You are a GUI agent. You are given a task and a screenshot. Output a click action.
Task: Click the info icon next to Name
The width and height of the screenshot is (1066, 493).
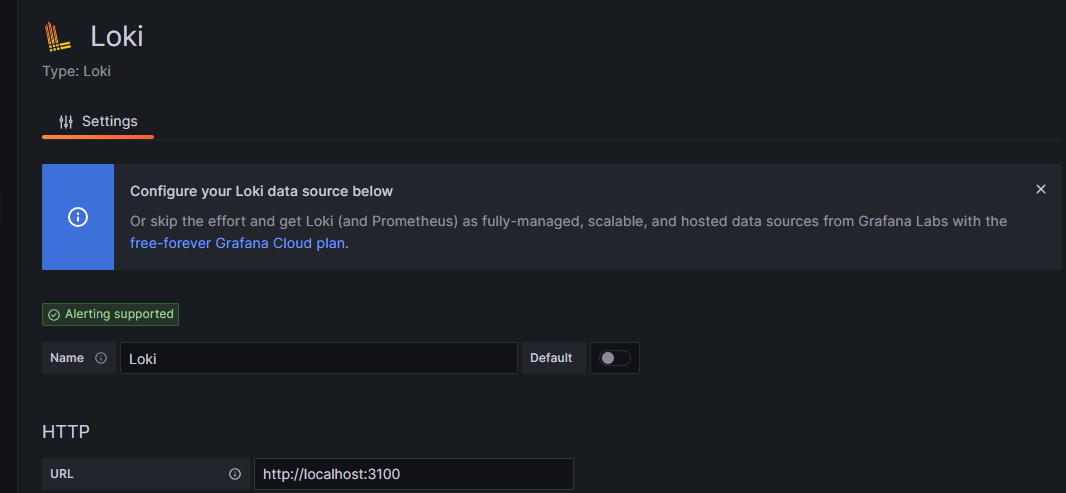(x=101, y=358)
